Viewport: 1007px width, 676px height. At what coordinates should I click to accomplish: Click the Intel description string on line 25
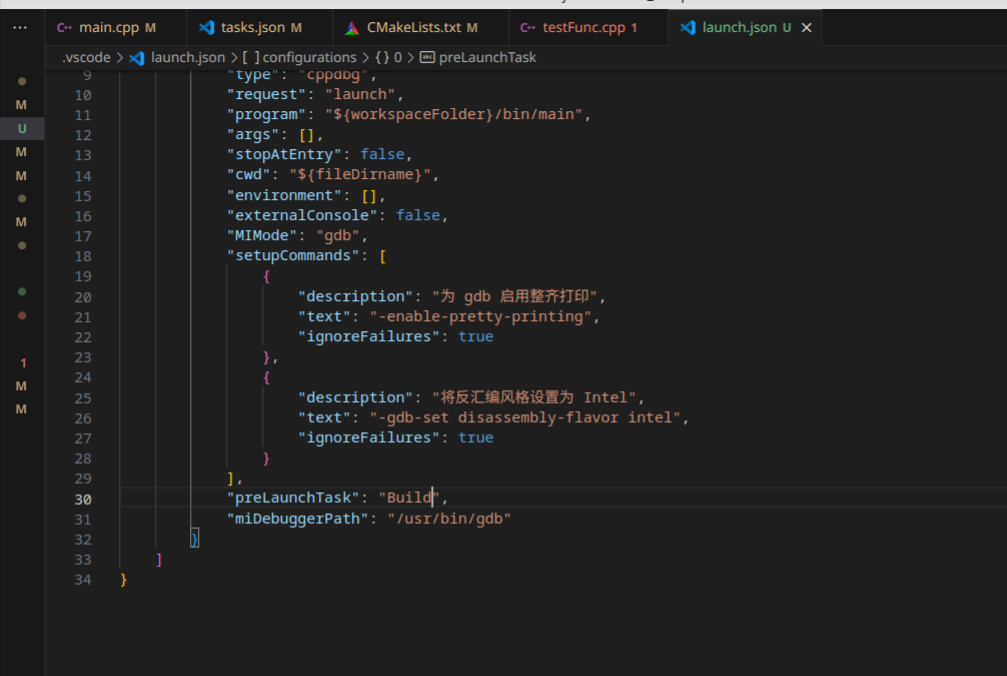tap(534, 397)
